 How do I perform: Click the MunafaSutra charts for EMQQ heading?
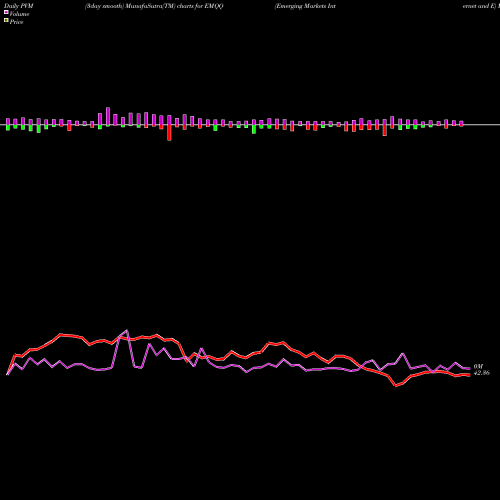click(154, 6)
